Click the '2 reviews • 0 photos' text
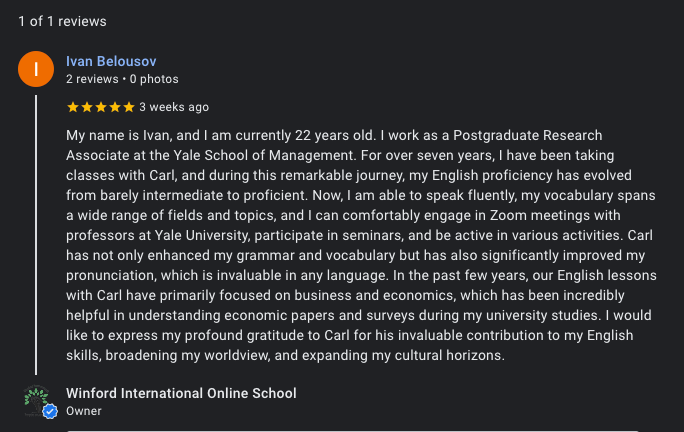 click(x=122, y=79)
